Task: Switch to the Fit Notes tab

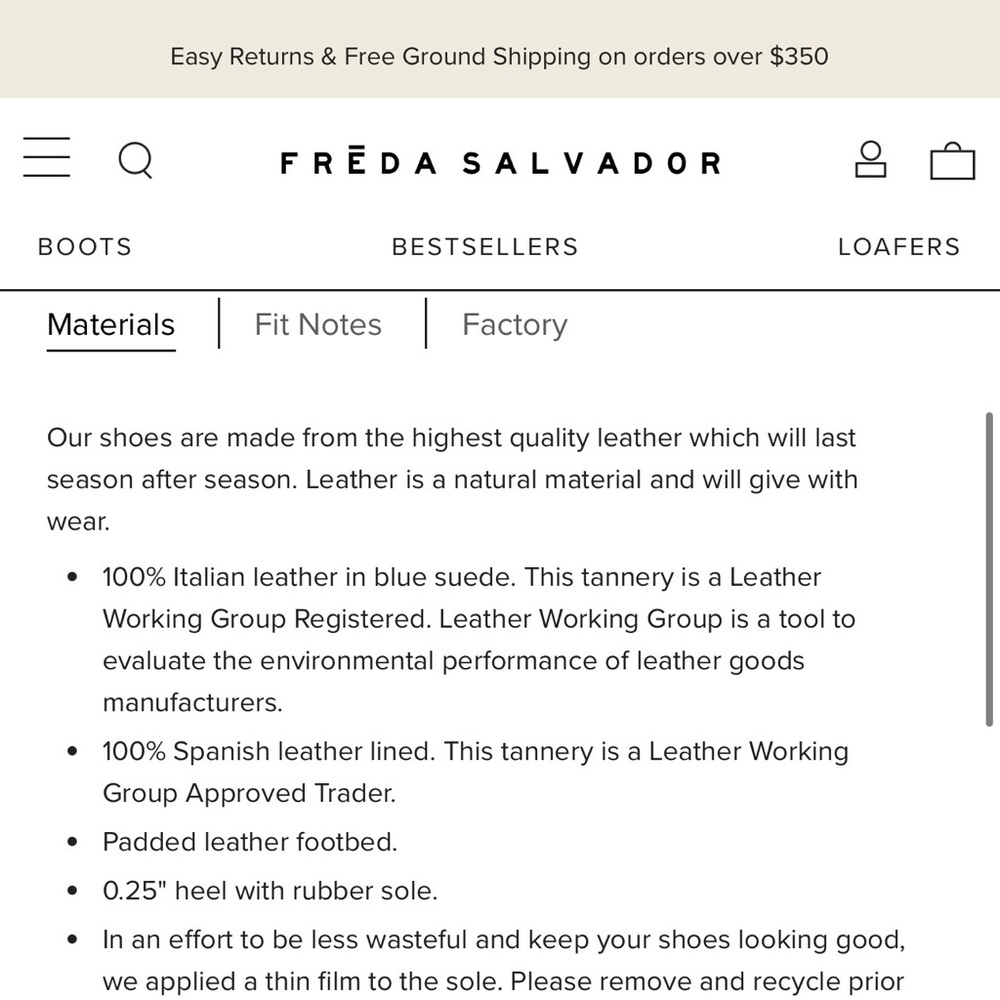Action: 318,325
